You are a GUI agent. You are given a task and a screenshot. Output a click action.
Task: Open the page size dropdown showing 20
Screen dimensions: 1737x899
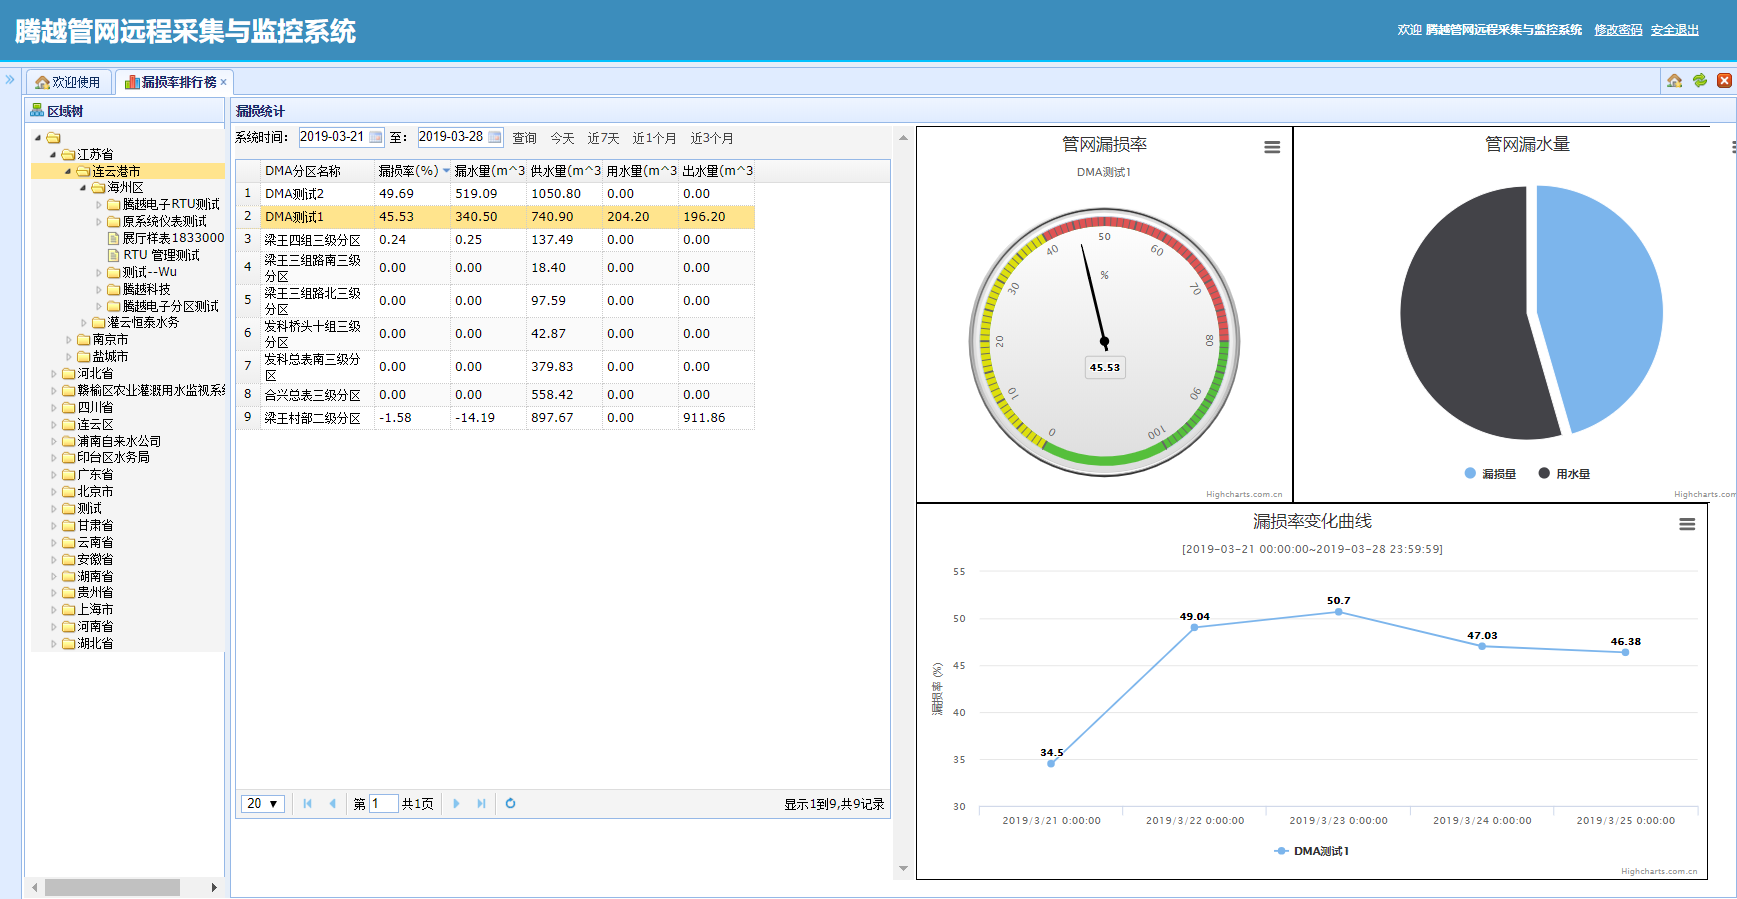[263, 804]
